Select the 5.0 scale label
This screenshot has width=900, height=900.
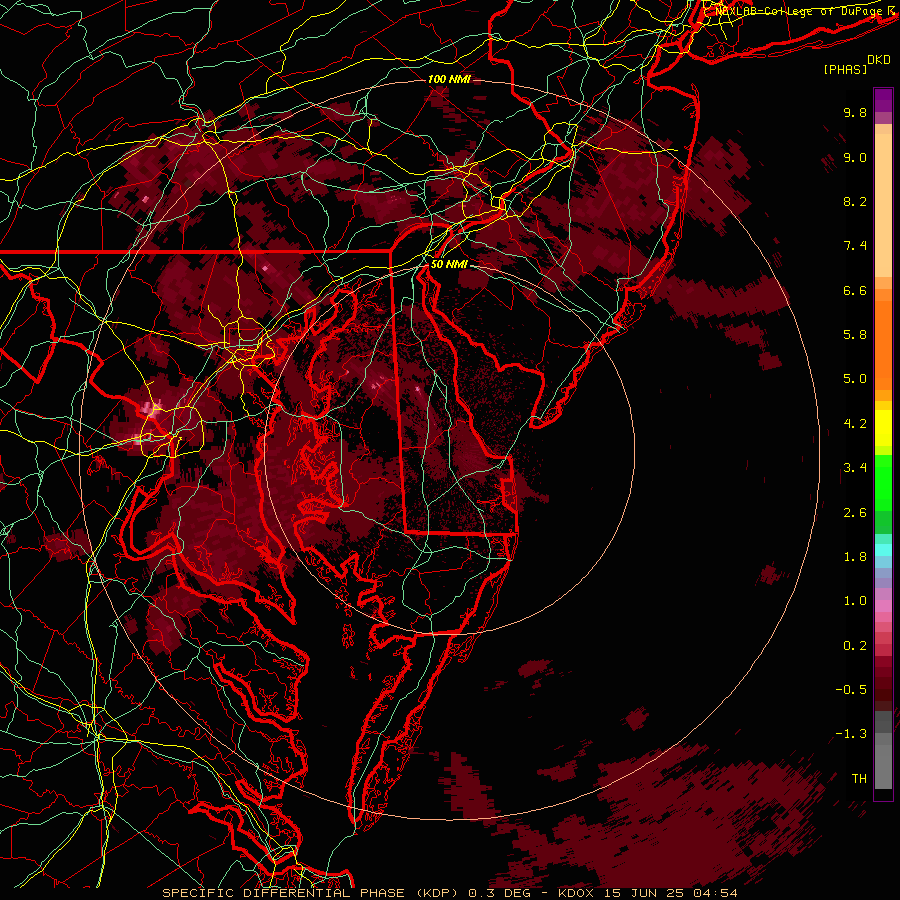pyautogui.click(x=855, y=379)
